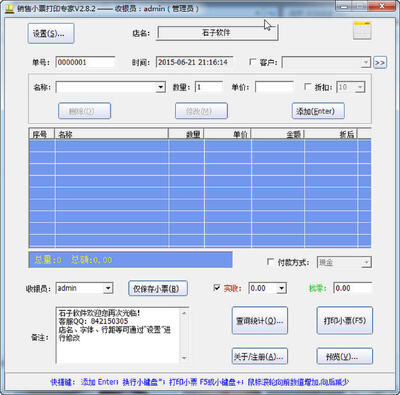Open 查询统计(Q)... query statistics
This screenshot has width=400, height=395.
point(260,321)
